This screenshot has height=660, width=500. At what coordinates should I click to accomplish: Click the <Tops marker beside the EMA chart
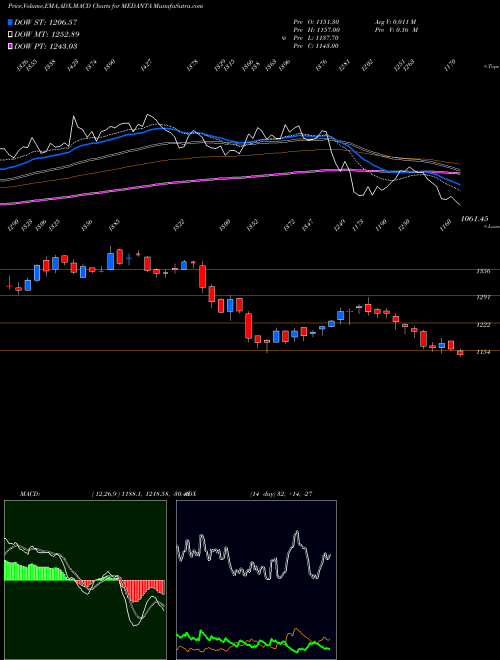pyautogui.click(x=492, y=67)
